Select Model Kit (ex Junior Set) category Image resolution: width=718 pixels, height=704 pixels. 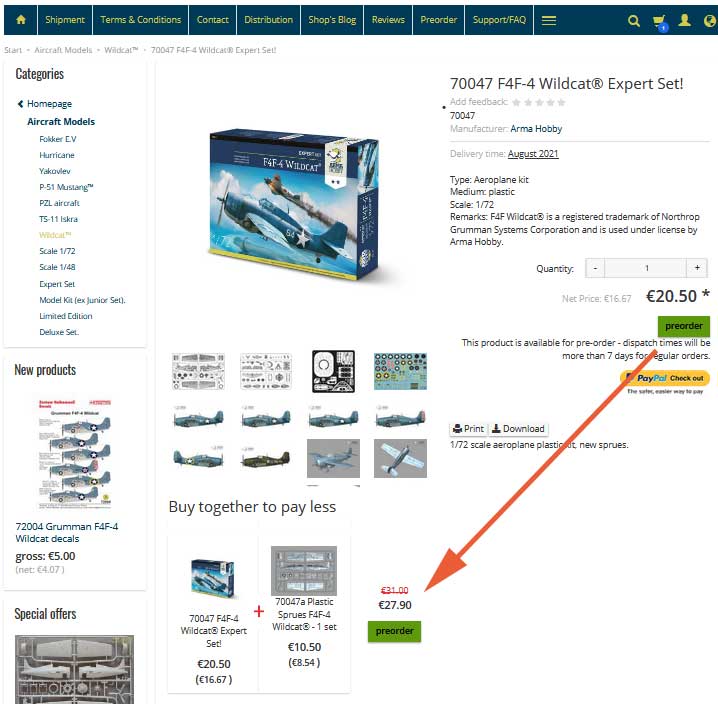(82, 300)
